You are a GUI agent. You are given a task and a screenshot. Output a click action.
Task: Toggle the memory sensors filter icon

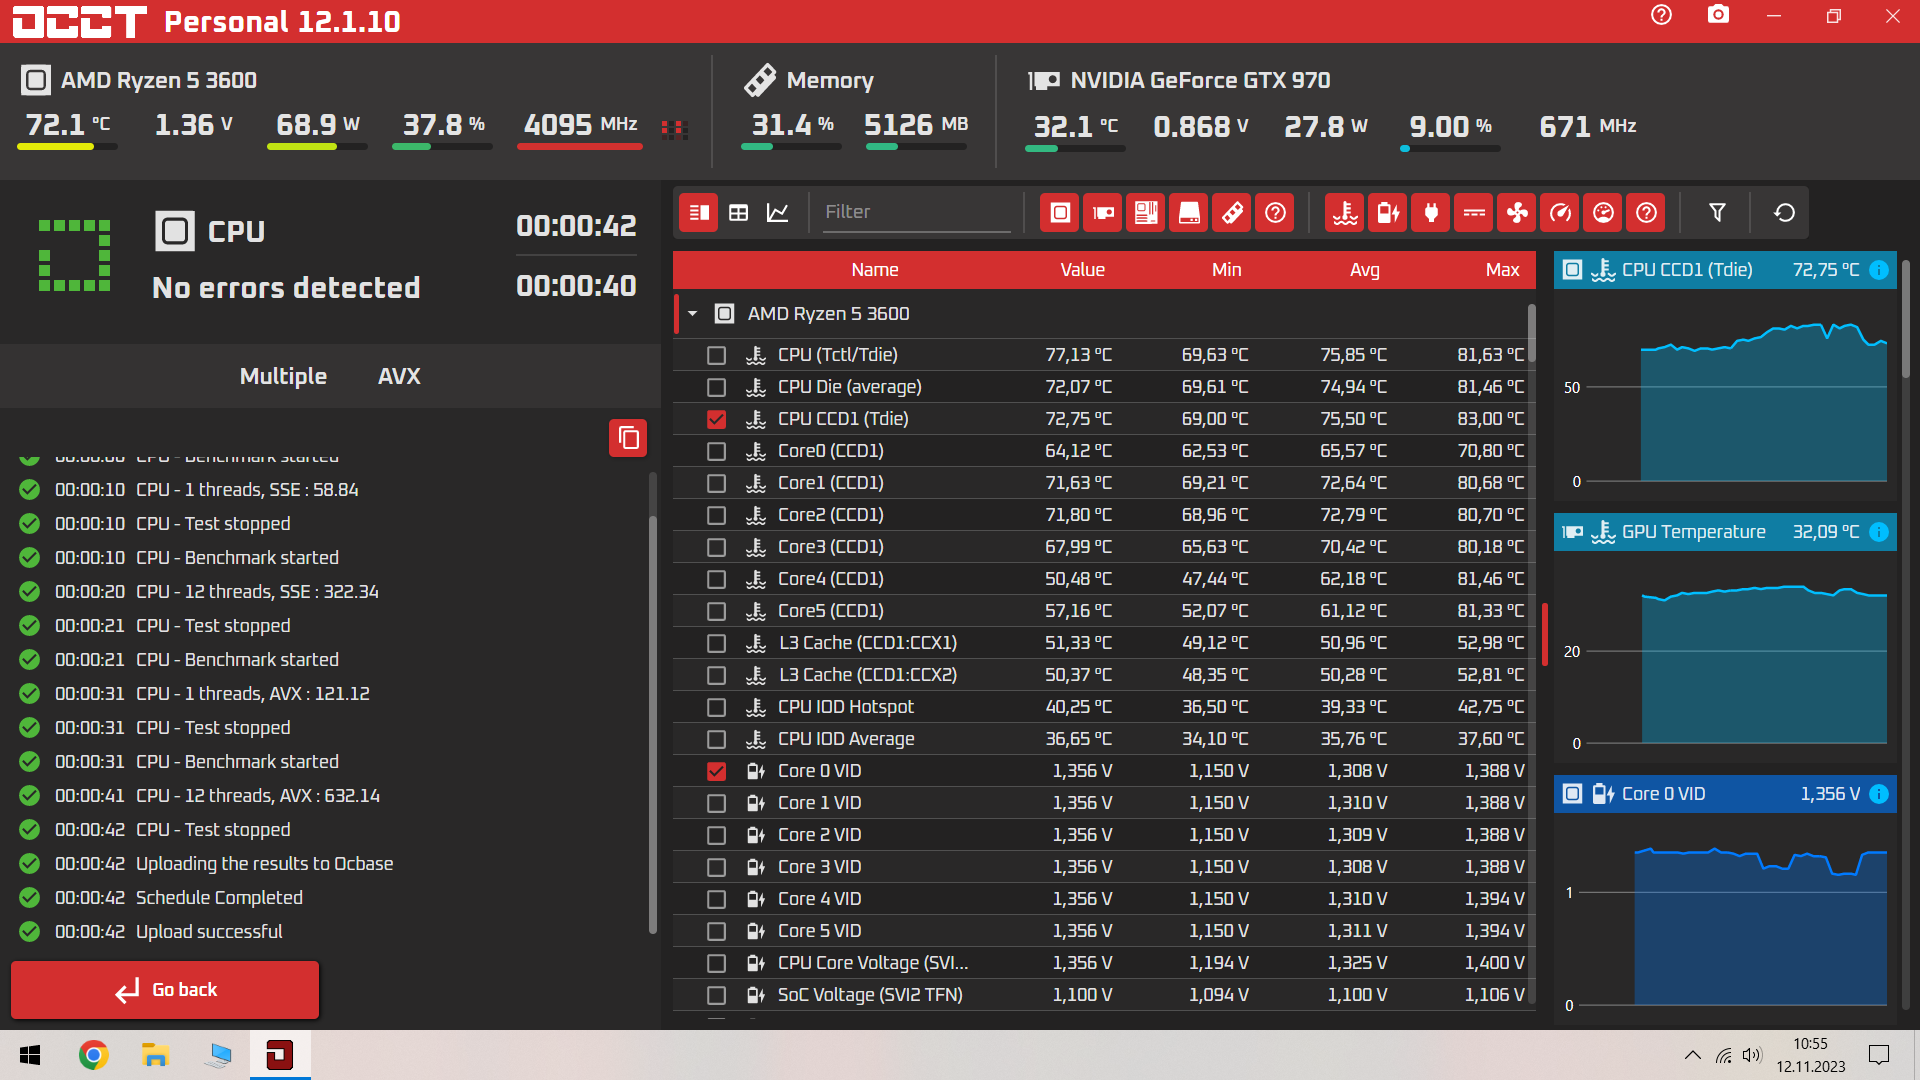[x=1232, y=212]
